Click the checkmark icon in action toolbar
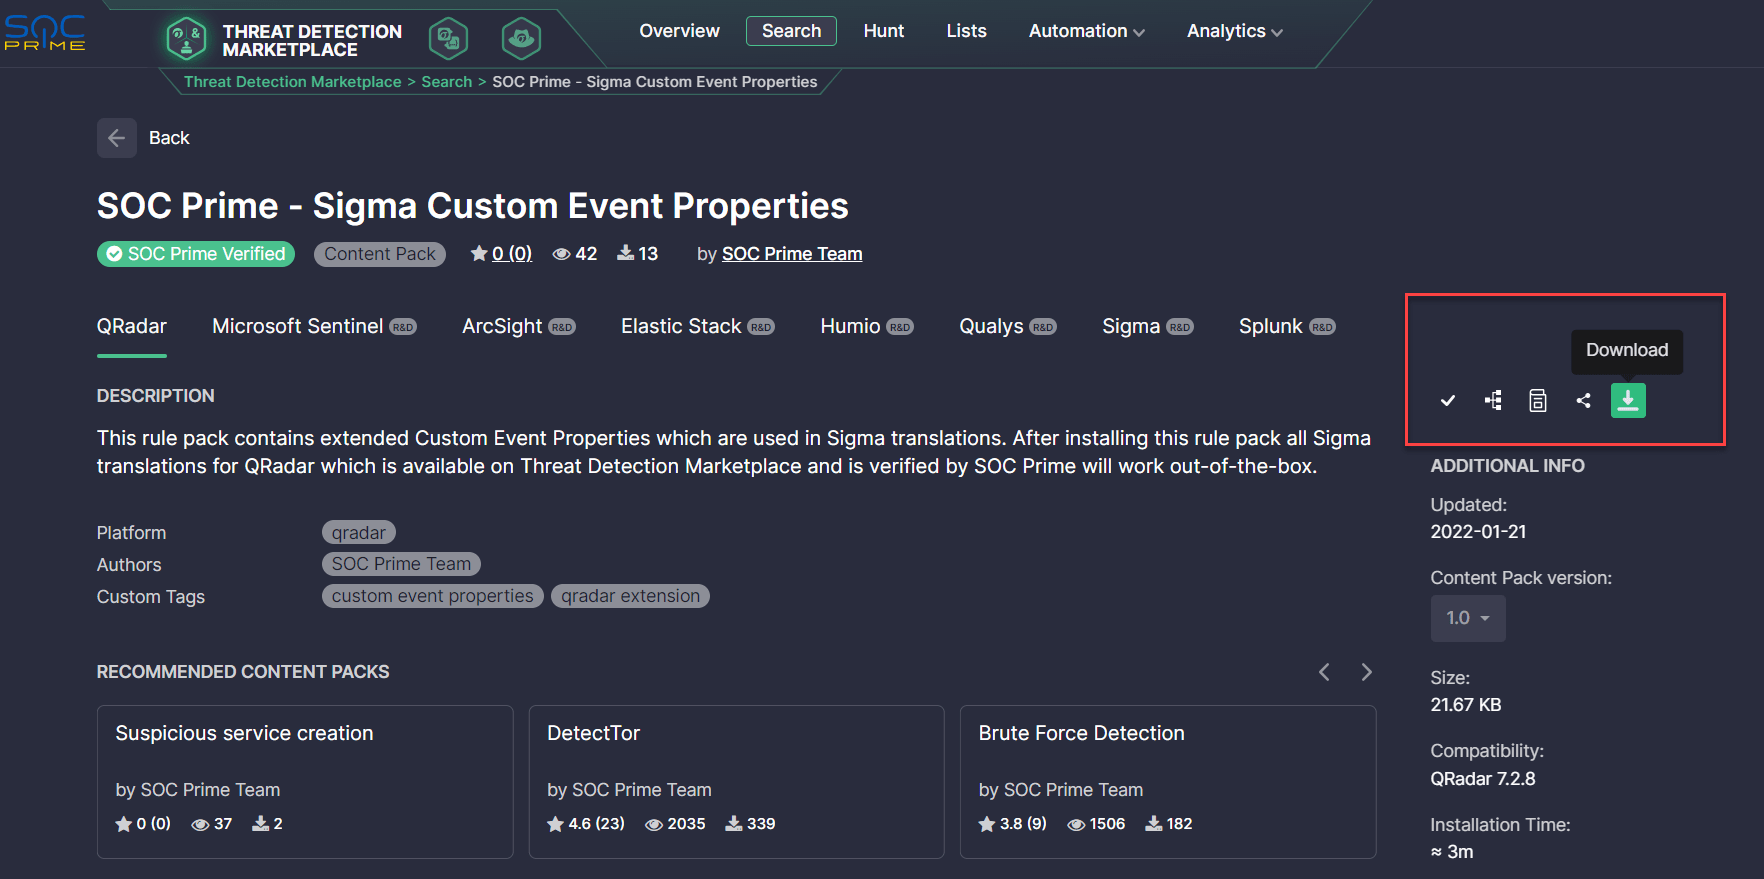The image size is (1764, 879). (x=1447, y=401)
